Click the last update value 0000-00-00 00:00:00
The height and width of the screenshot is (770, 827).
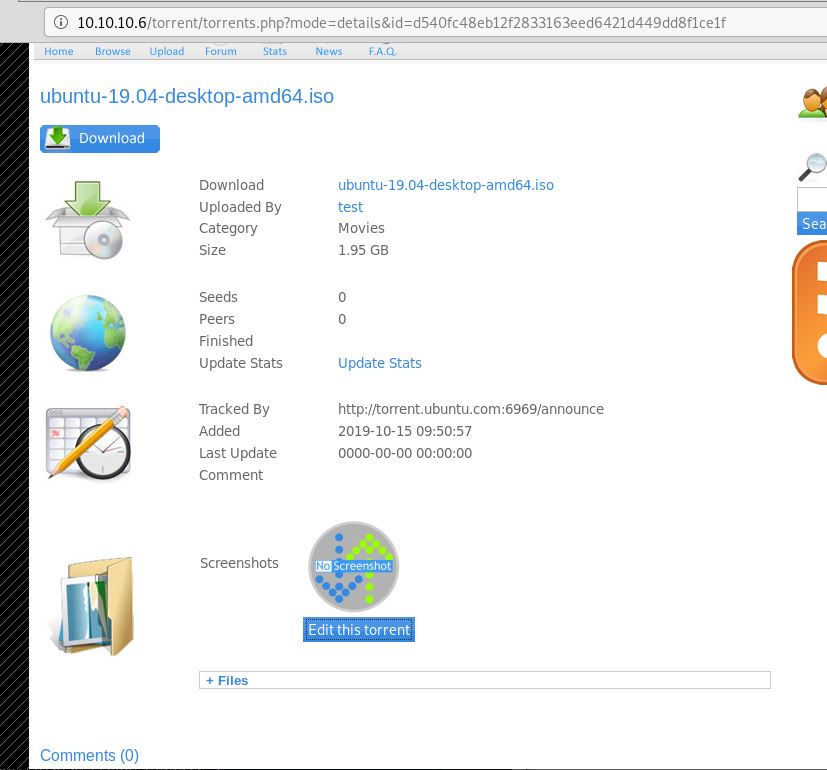(x=405, y=453)
